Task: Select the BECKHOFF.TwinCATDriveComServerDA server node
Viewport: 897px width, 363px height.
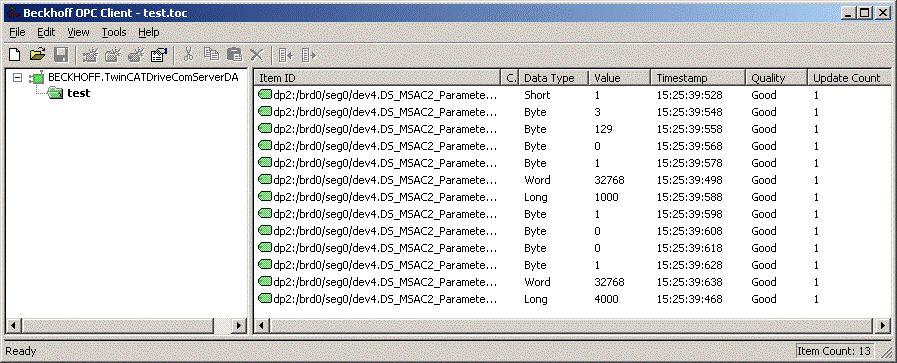Action: 143,77
